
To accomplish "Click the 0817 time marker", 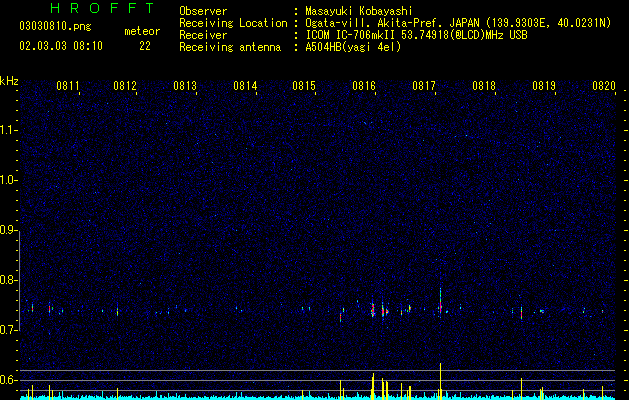I will pyautogui.click(x=424, y=85).
